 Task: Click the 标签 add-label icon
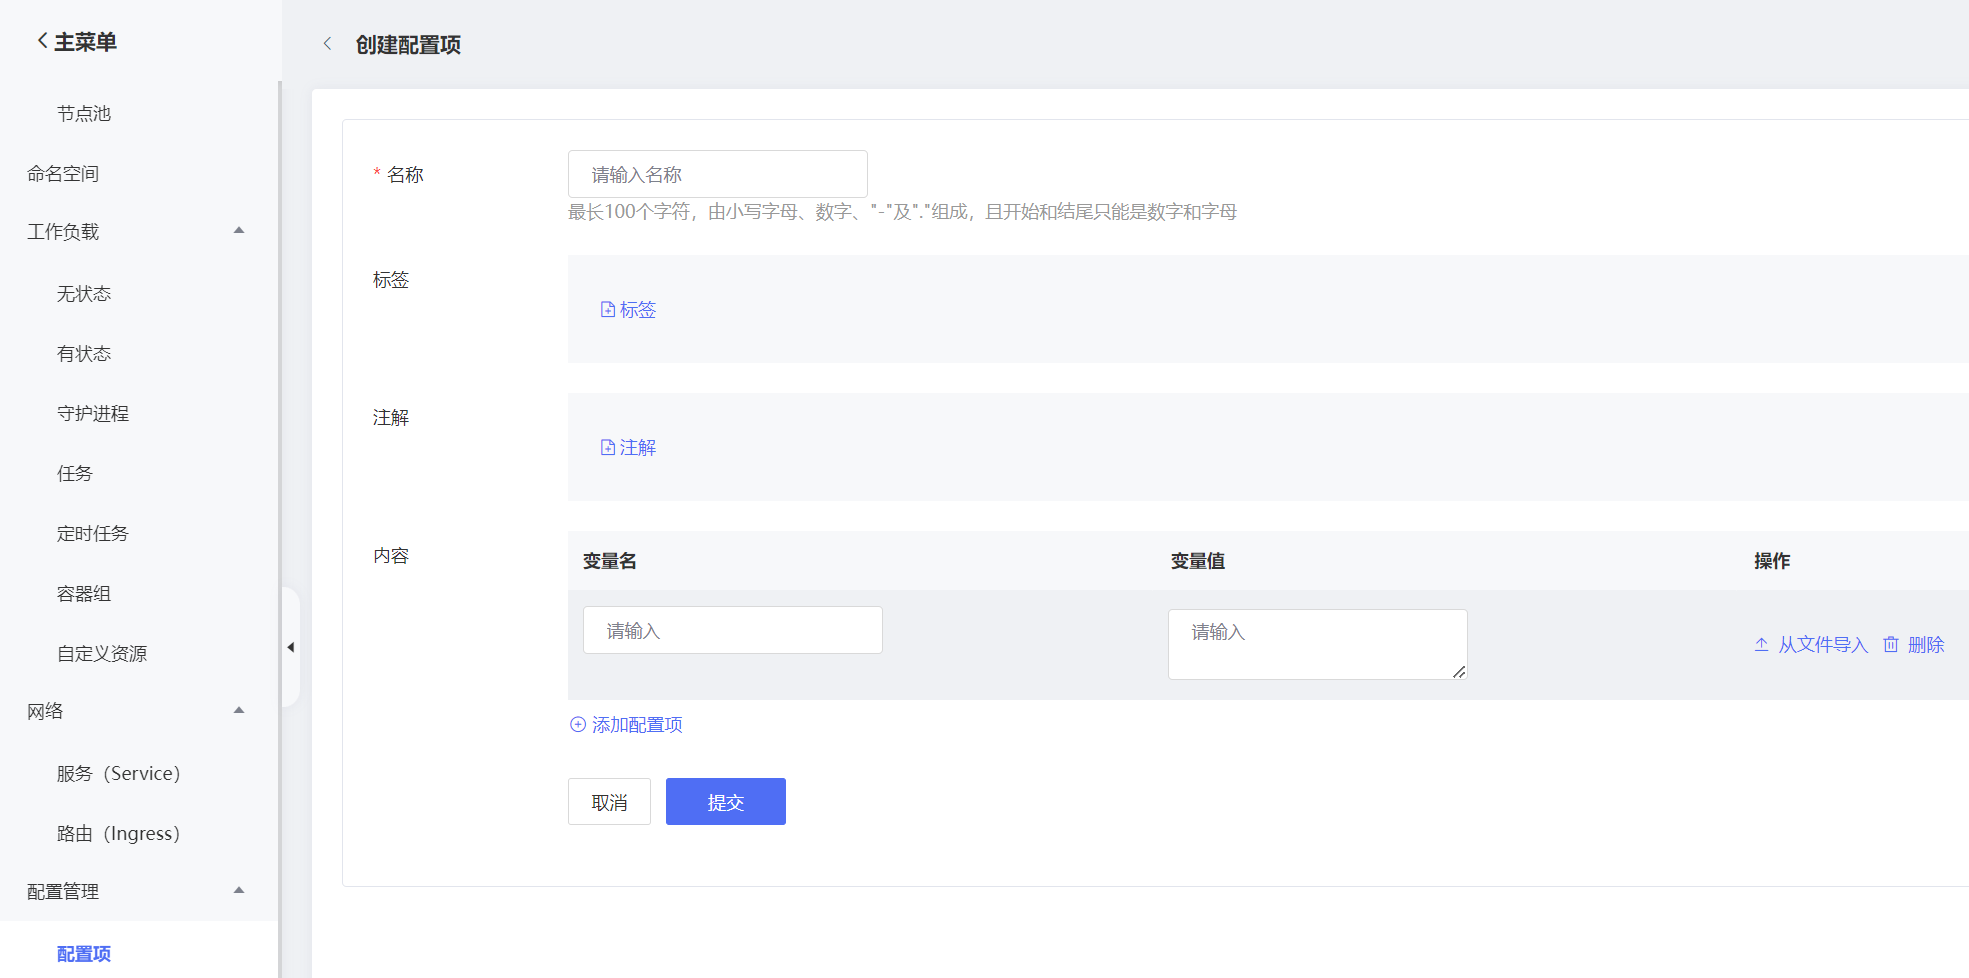(x=608, y=309)
